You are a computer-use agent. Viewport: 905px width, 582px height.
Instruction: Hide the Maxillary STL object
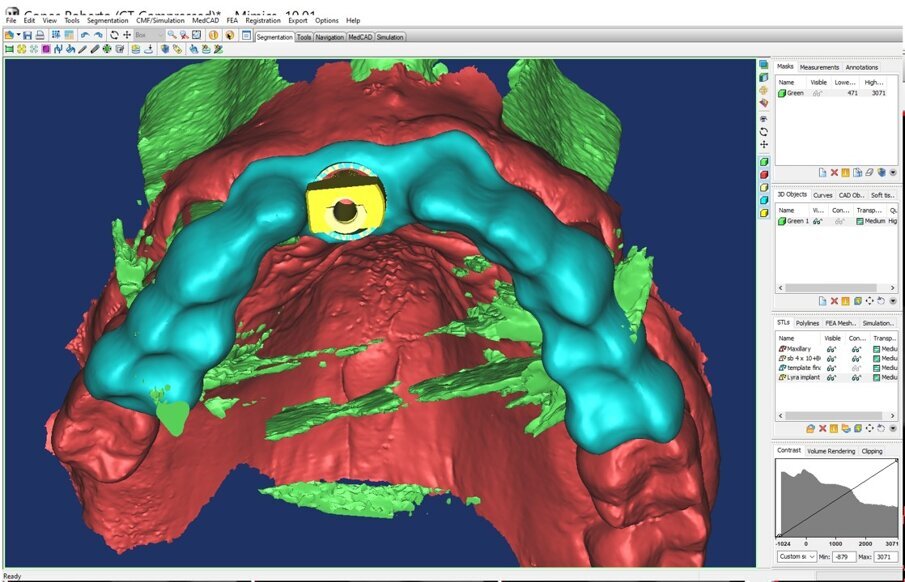click(x=832, y=349)
